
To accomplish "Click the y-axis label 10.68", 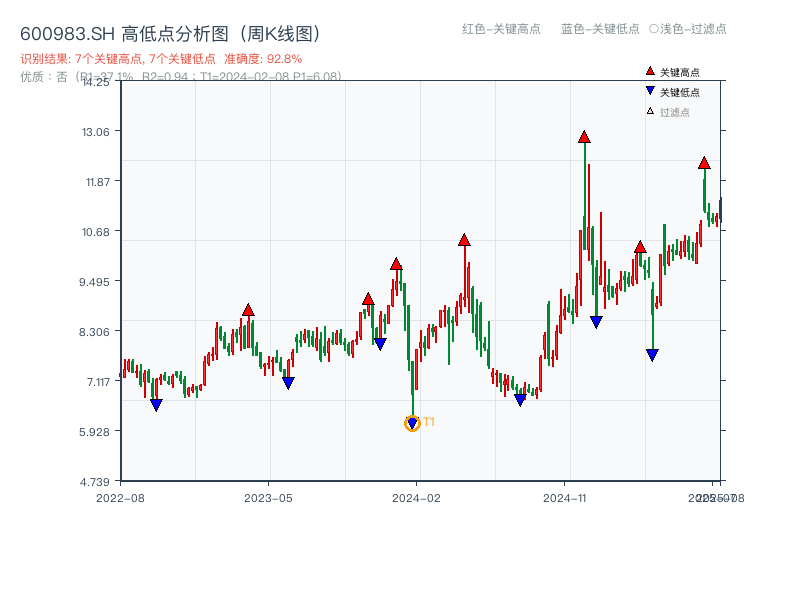I will coord(95,232).
